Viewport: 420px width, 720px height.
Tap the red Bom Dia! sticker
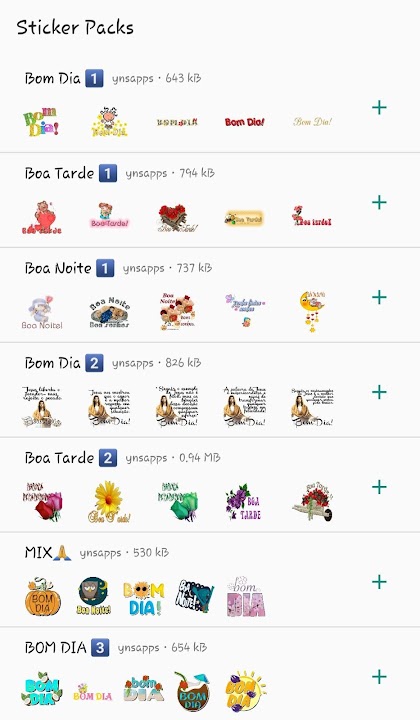pos(245,122)
